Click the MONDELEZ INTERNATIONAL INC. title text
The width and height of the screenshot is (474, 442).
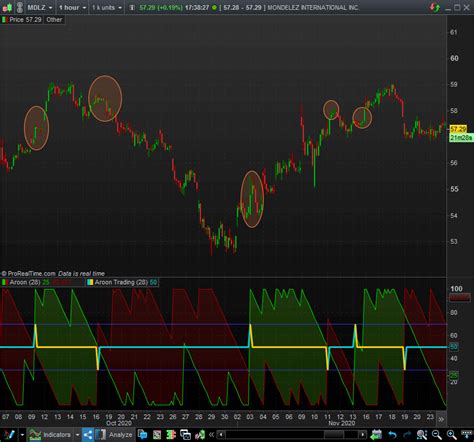[313, 7]
